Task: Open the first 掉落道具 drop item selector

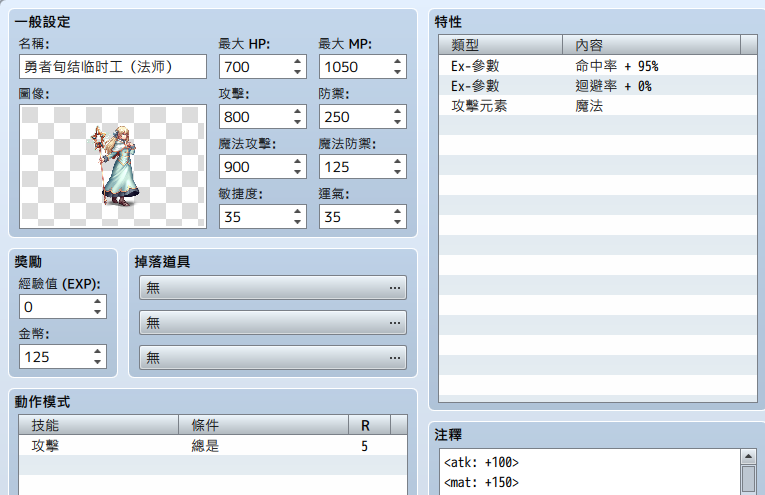Action: pyautogui.click(x=273, y=288)
